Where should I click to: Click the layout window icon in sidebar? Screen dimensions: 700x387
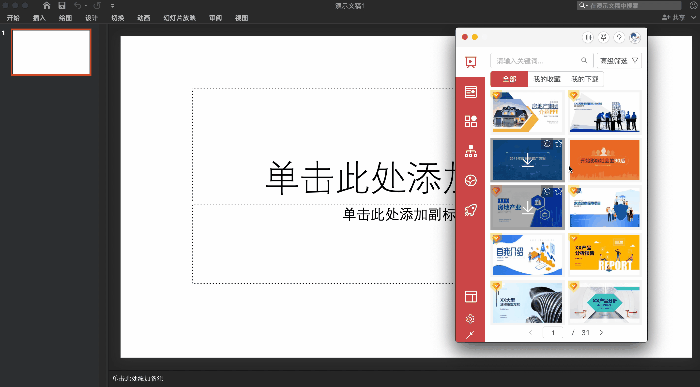pyautogui.click(x=471, y=296)
